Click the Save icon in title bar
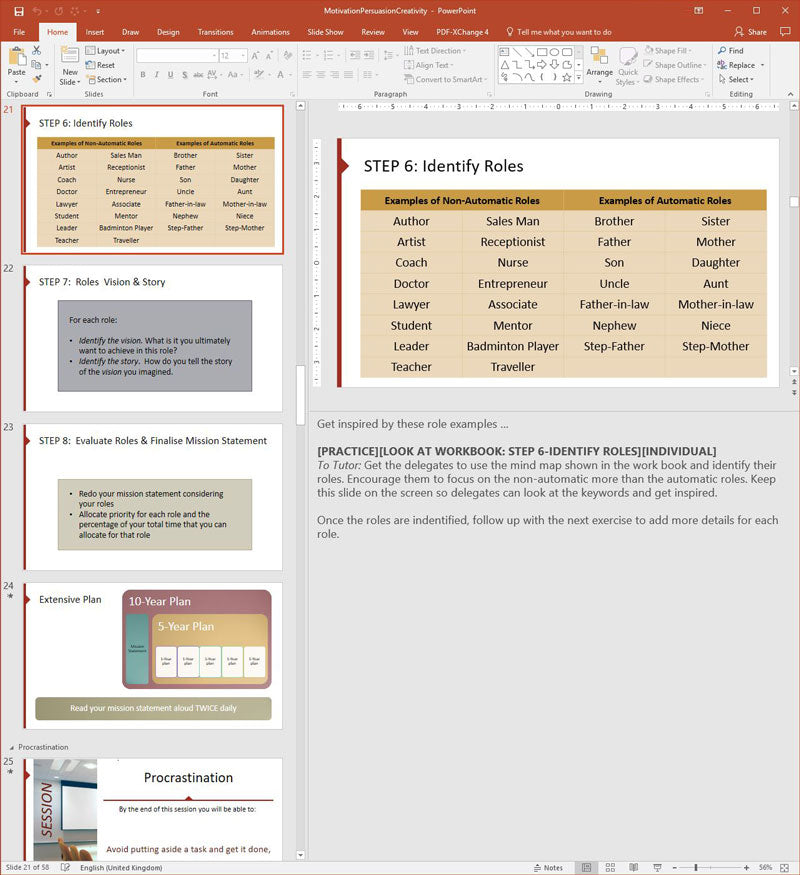 (18, 11)
